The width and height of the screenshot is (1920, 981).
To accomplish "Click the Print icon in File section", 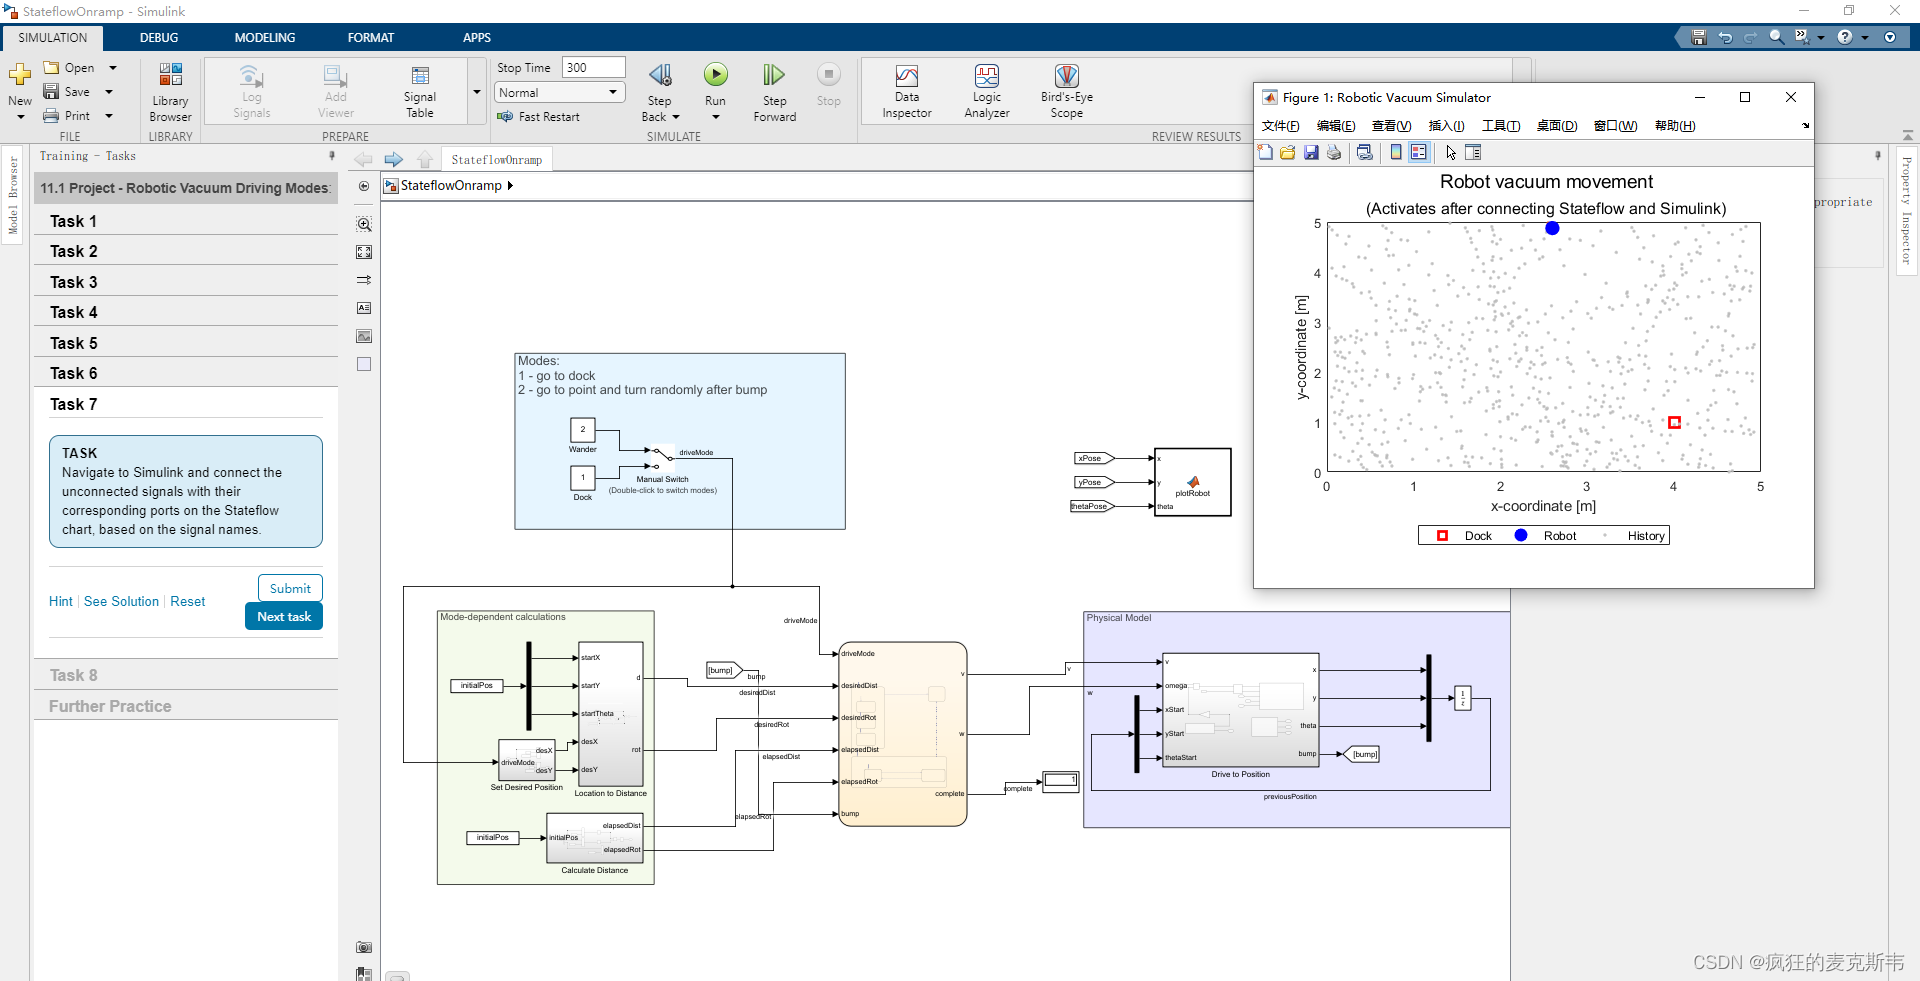I will point(51,116).
